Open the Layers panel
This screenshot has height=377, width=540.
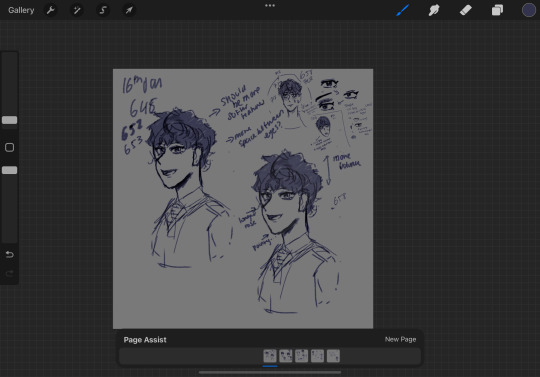click(497, 10)
